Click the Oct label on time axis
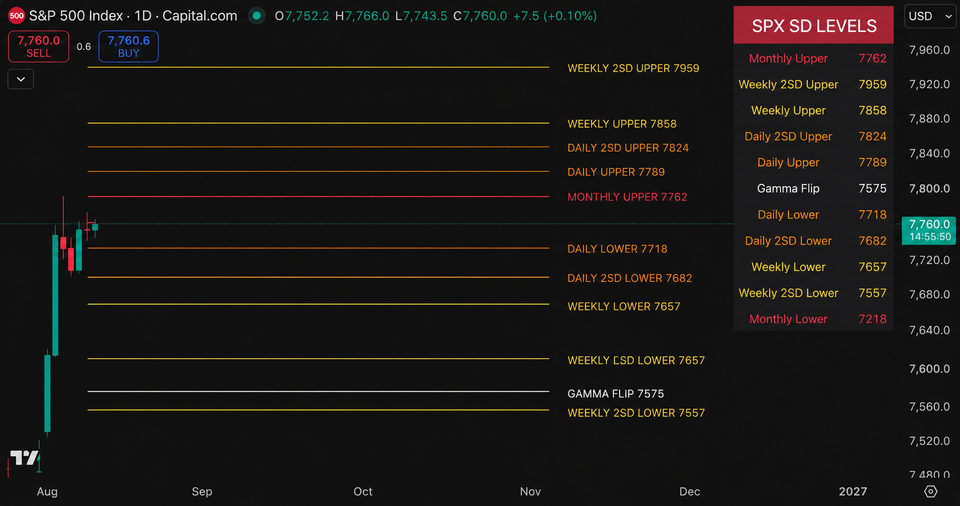Image resolution: width=960 pixels, height=506 pixels. click(363, 491)
